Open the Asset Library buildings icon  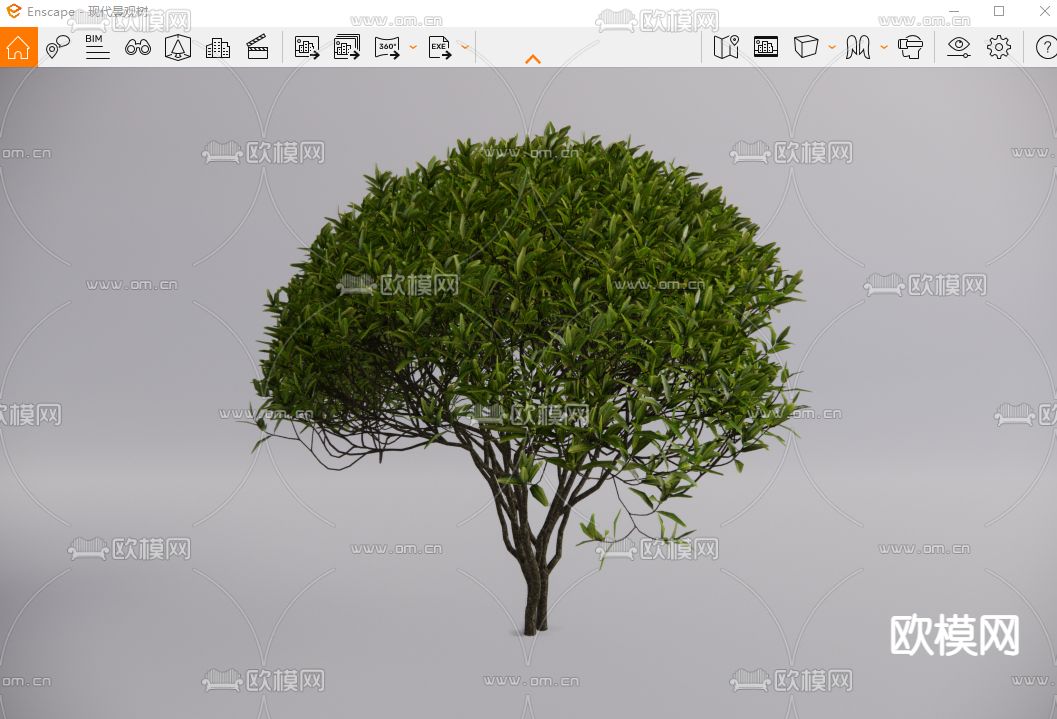[218, 47]
